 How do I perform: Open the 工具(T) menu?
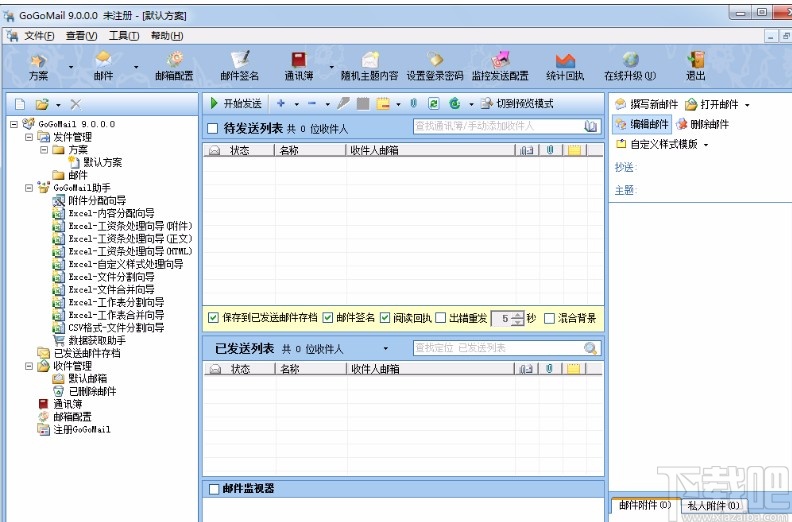click(124, 35)
